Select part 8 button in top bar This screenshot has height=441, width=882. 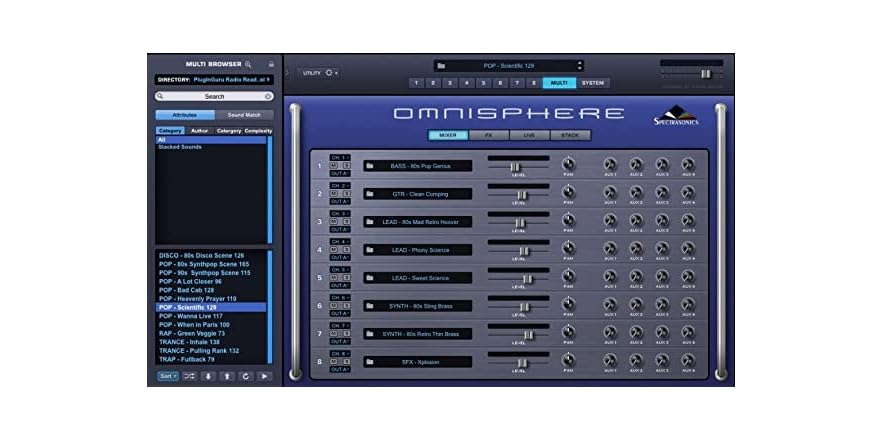tap(534, 83)
